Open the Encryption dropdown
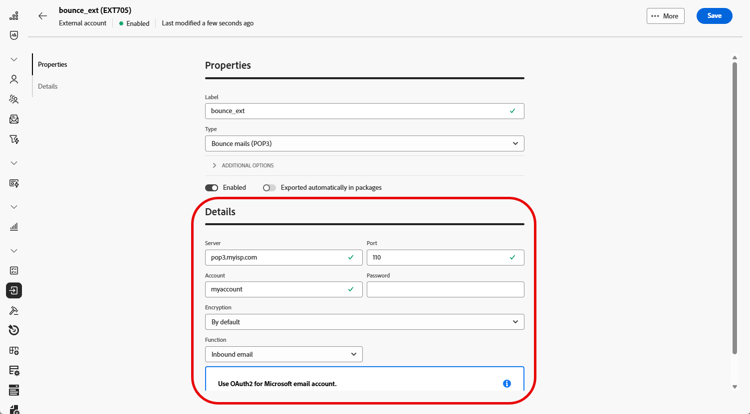The height and width of the screenshot is (414, 750). pyautogui.click(x=364, y=322)
